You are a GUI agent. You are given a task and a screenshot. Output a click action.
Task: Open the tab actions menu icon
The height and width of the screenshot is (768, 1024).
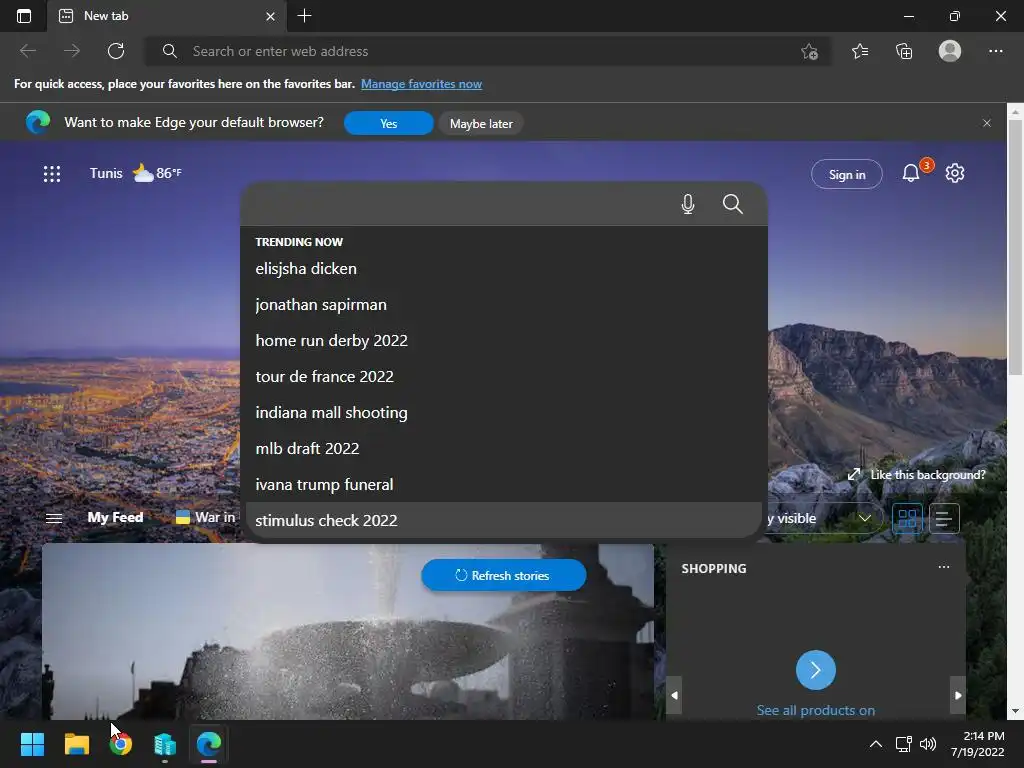(24, 16)
